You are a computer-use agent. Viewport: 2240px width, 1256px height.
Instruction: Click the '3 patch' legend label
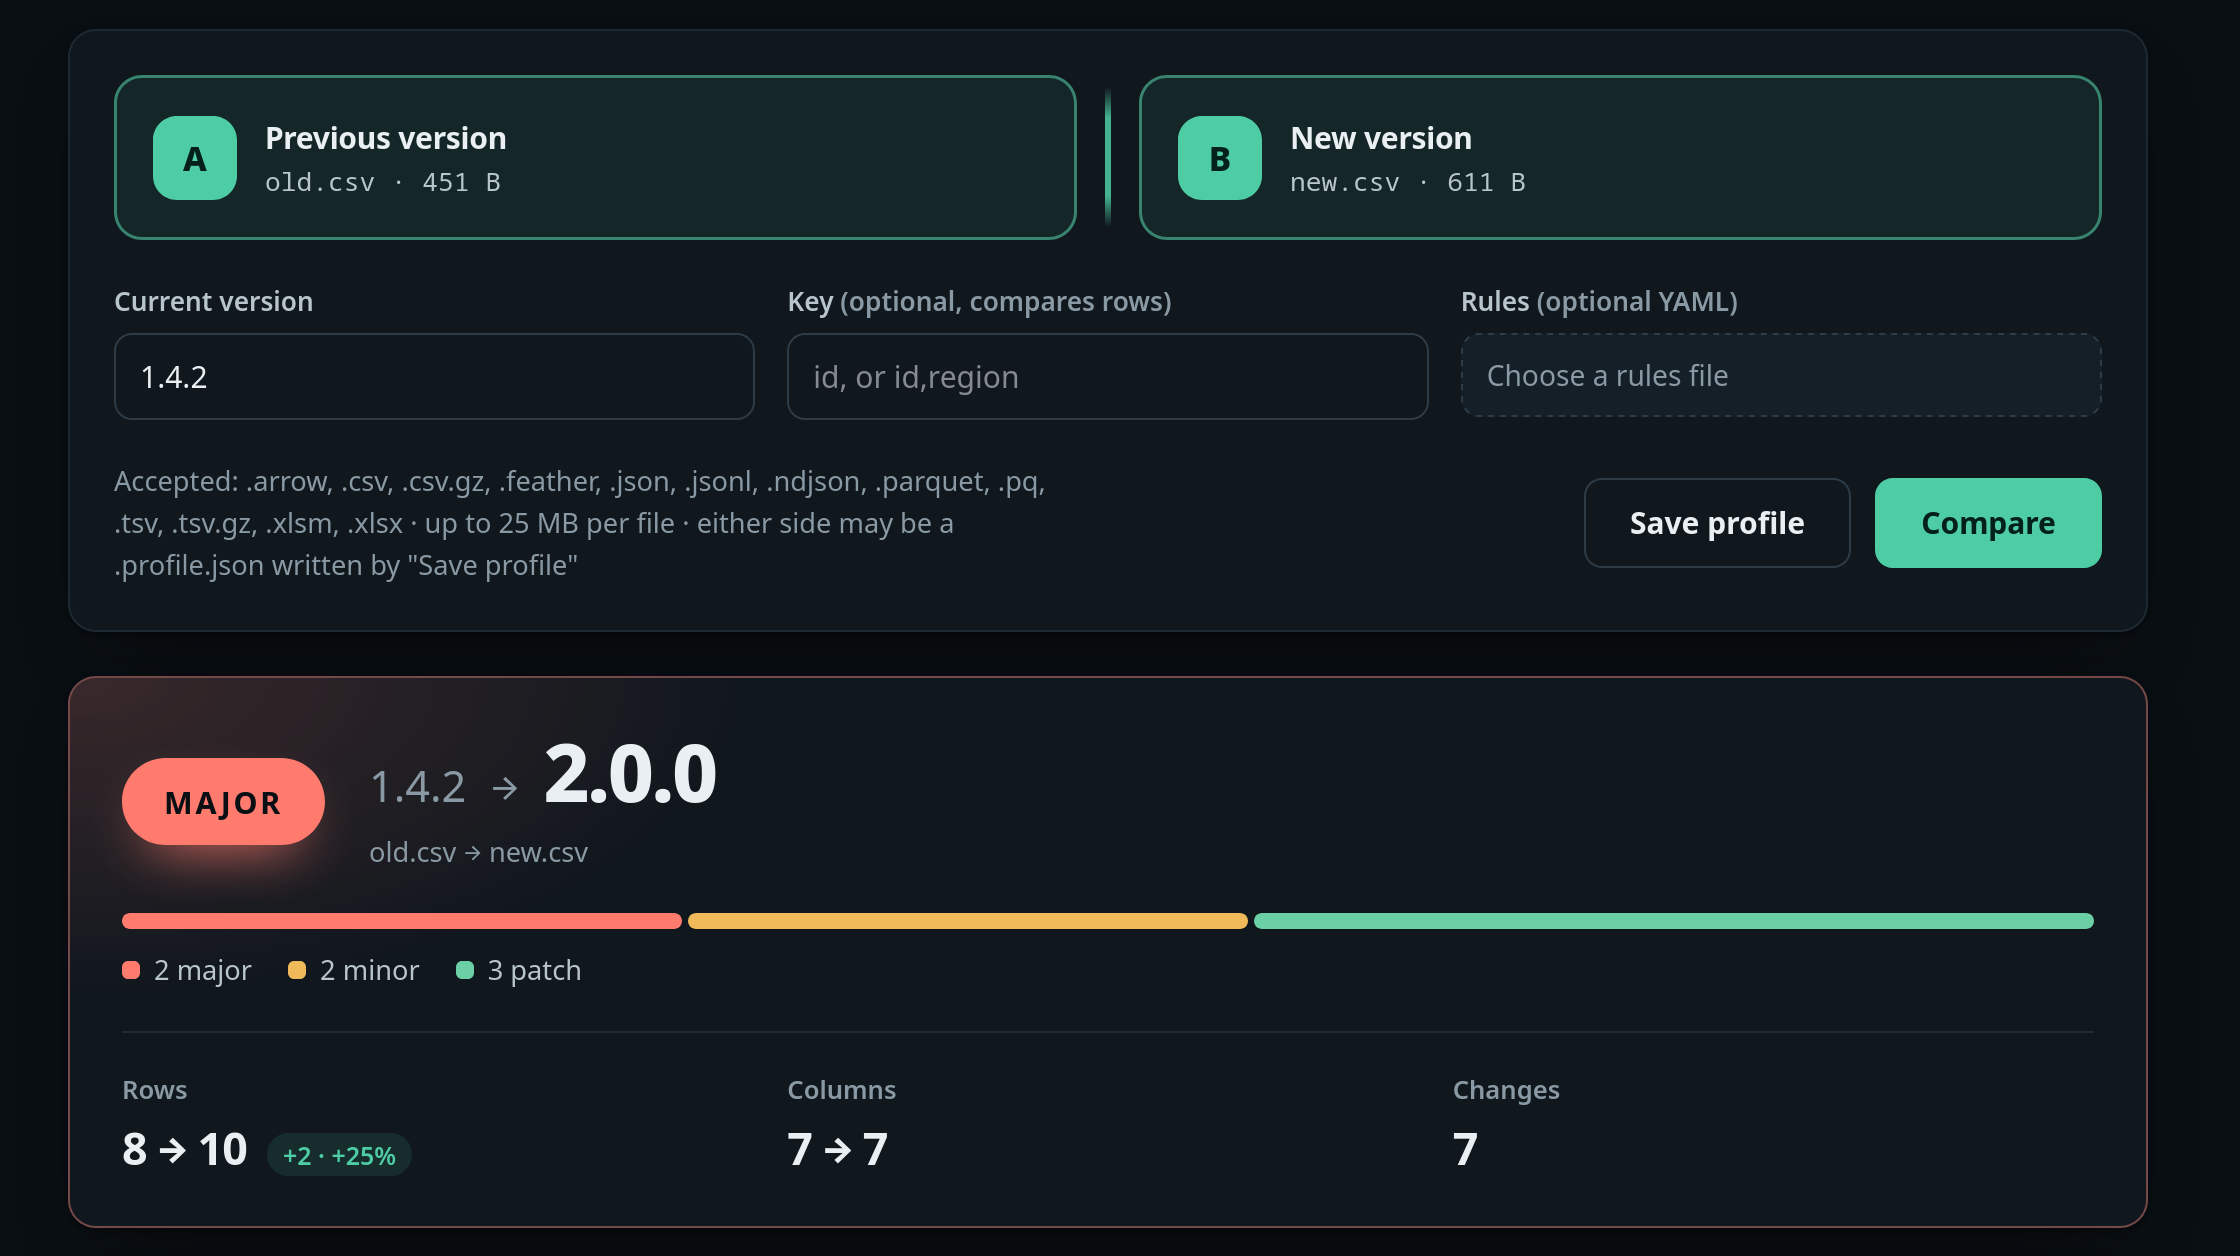535,970
